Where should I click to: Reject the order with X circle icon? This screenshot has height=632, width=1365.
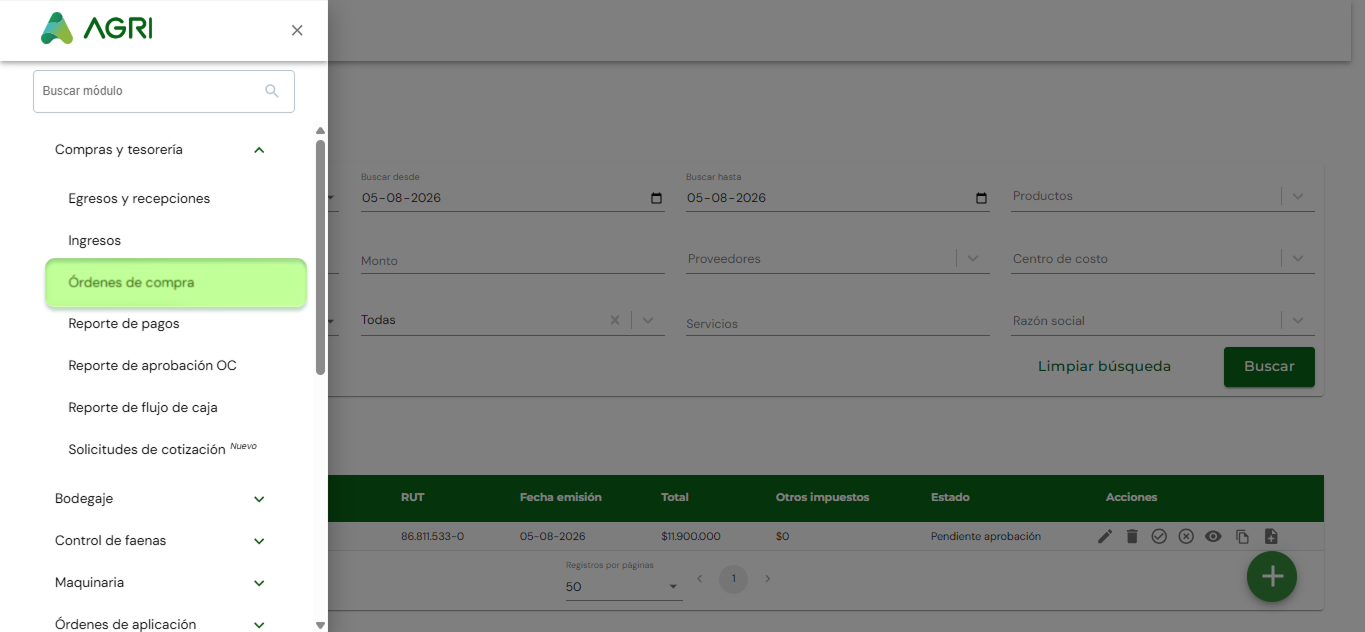(1186, 537)
